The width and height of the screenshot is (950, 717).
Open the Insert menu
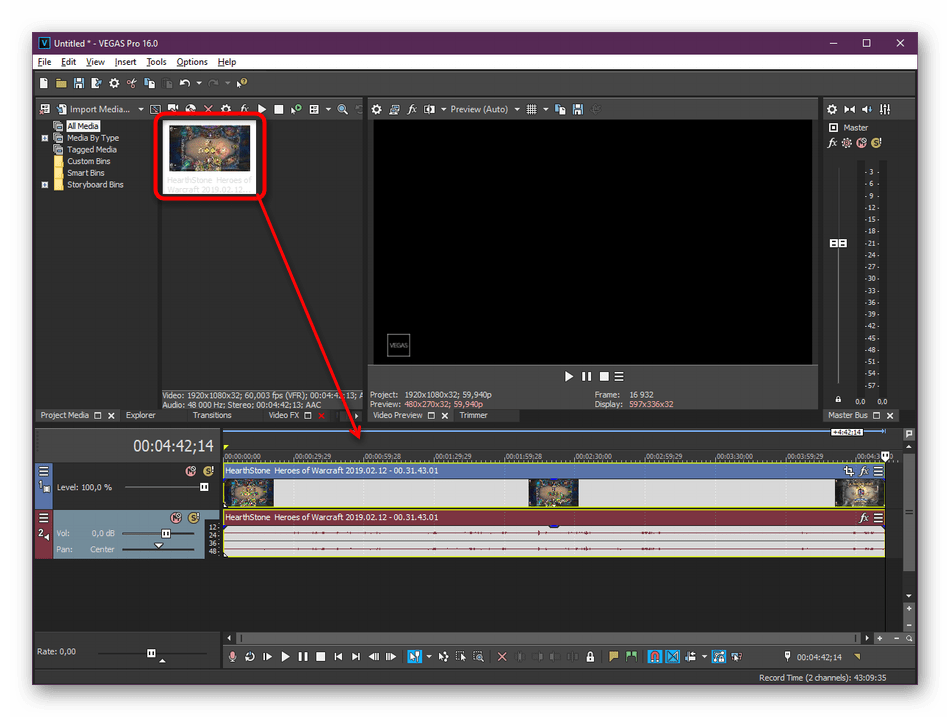[x=125, y=62]
